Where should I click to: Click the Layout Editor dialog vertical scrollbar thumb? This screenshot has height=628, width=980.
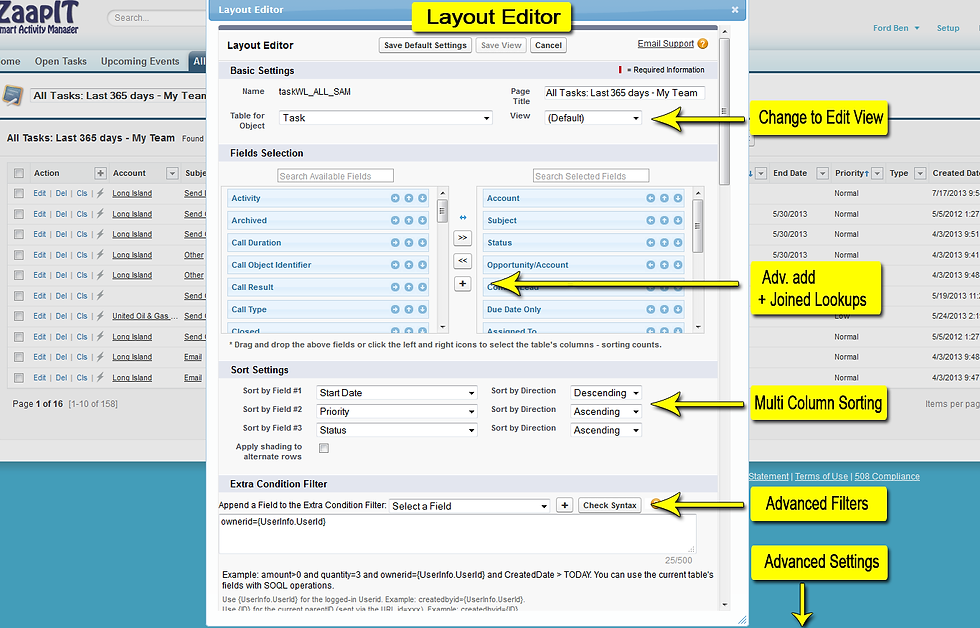[x=724, y=111]
